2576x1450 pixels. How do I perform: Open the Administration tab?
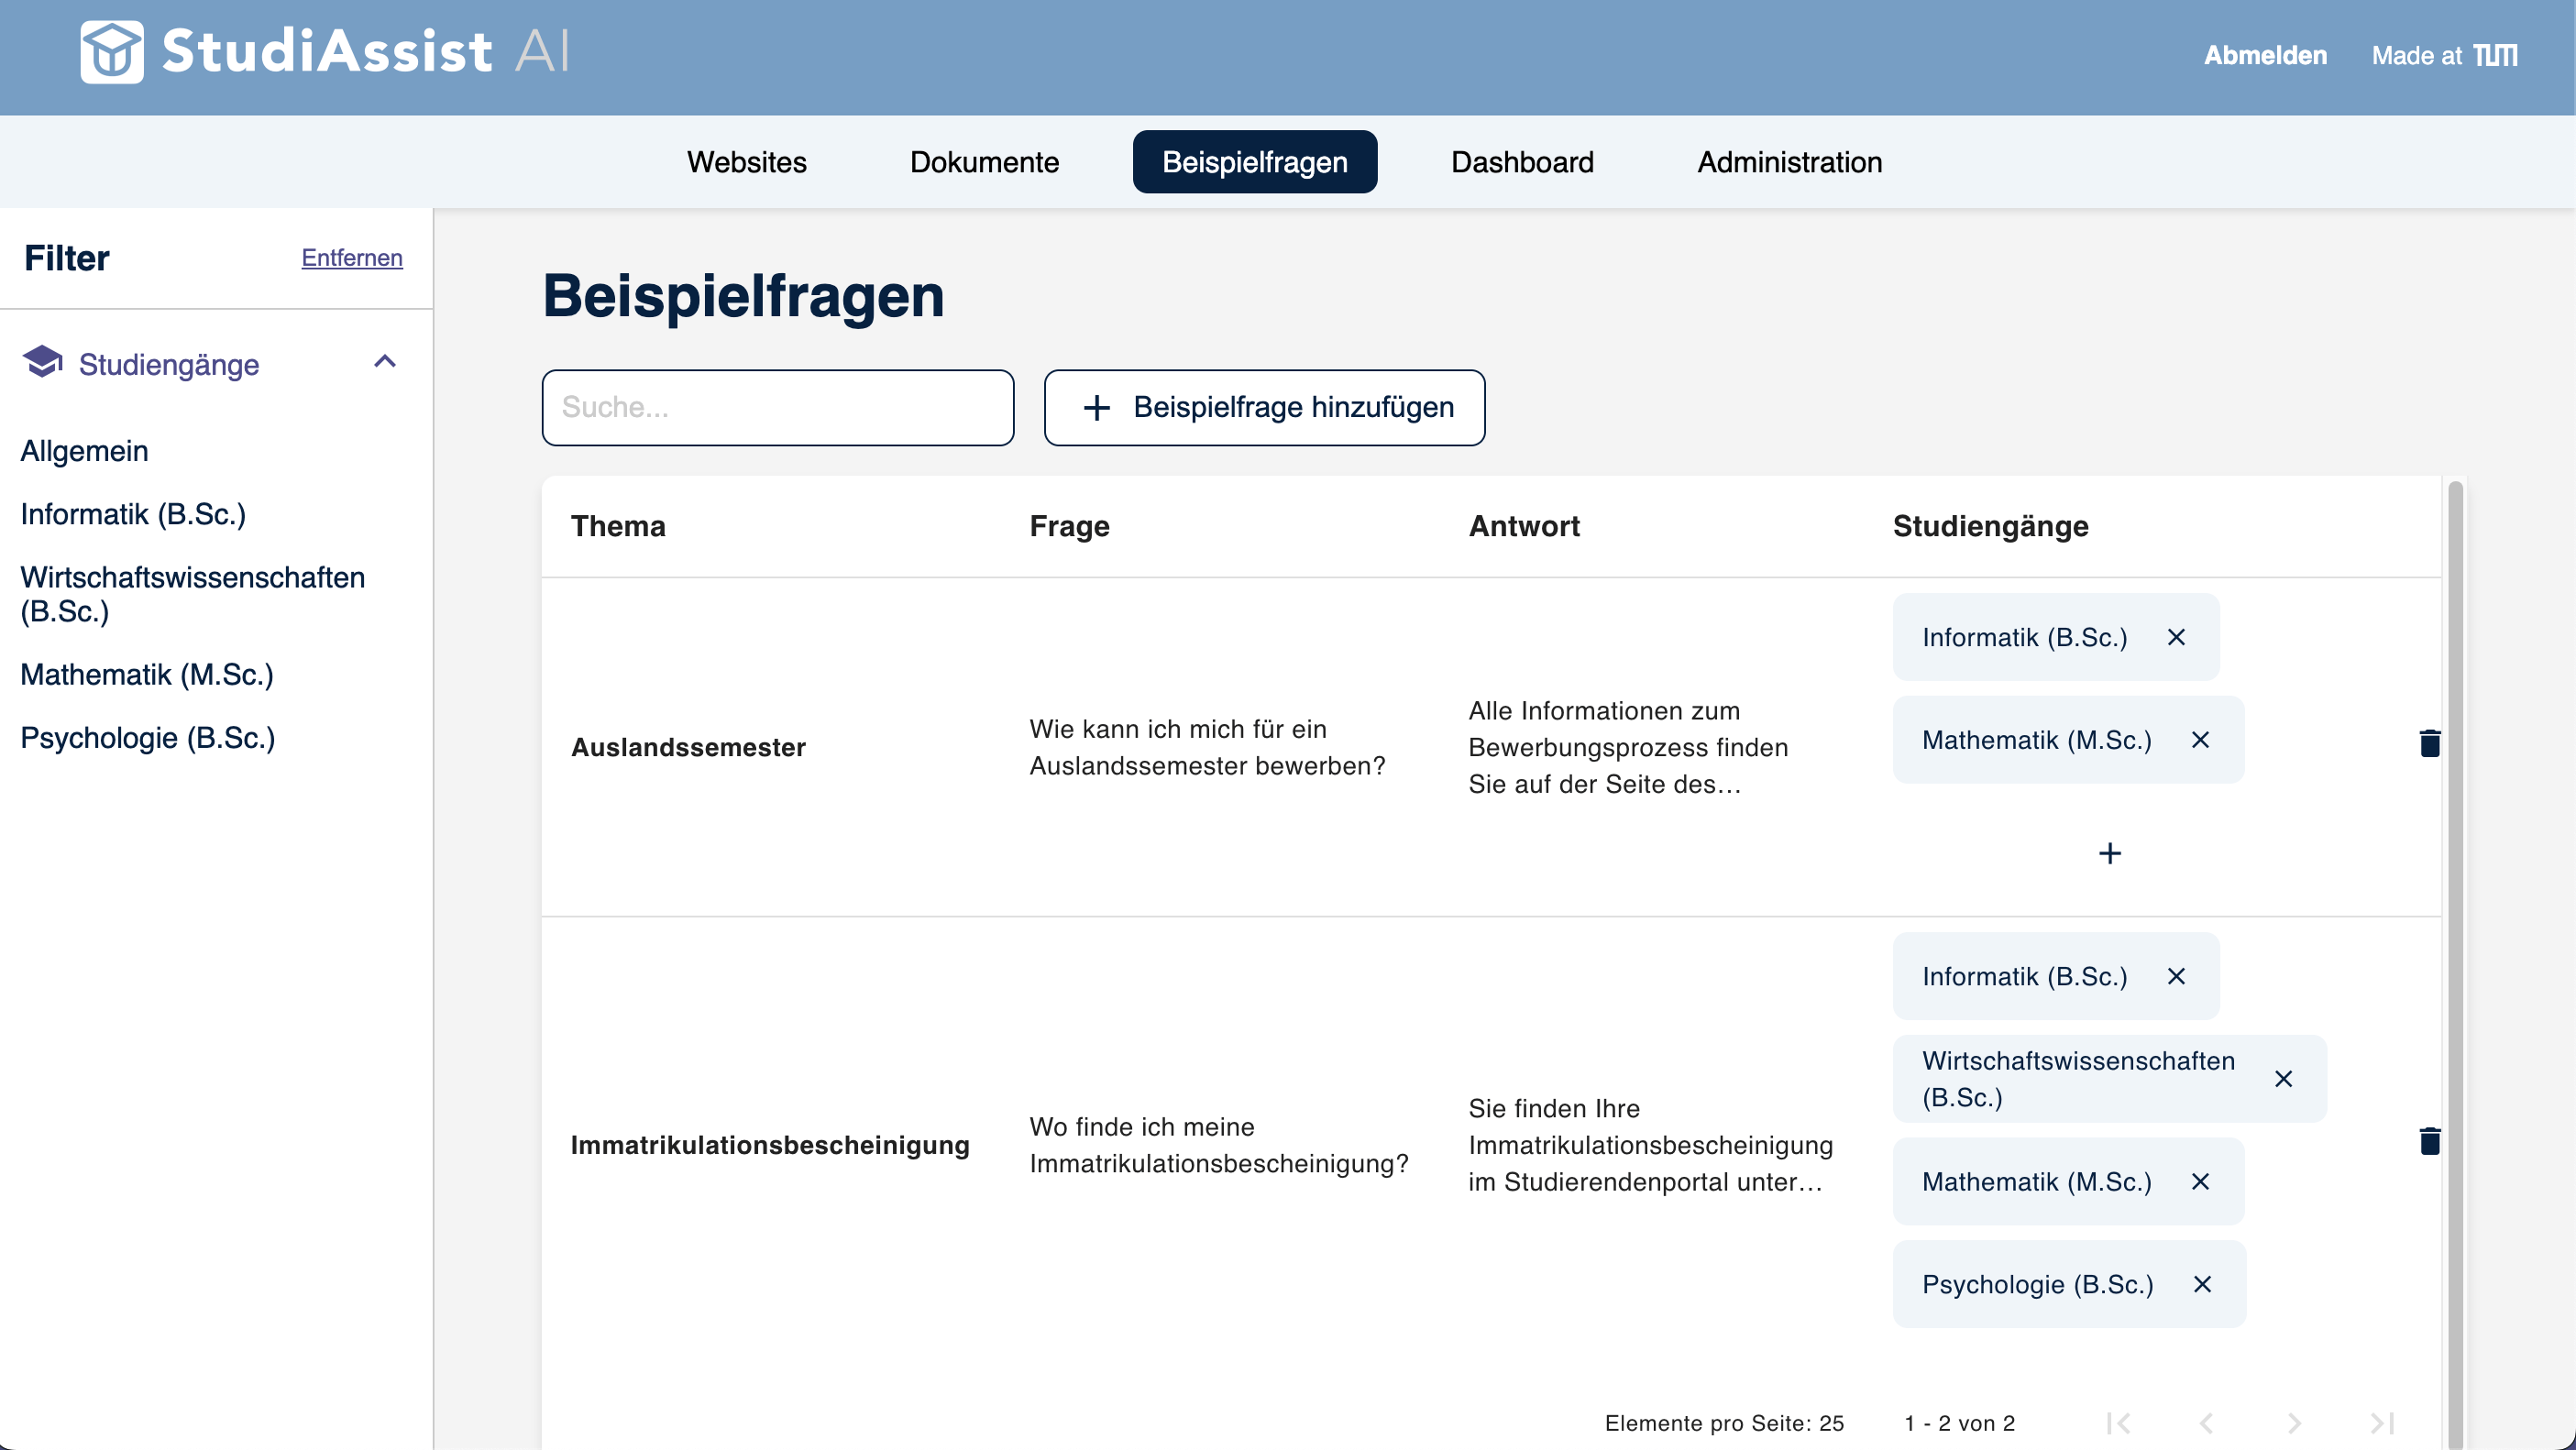pos(1790,162)
